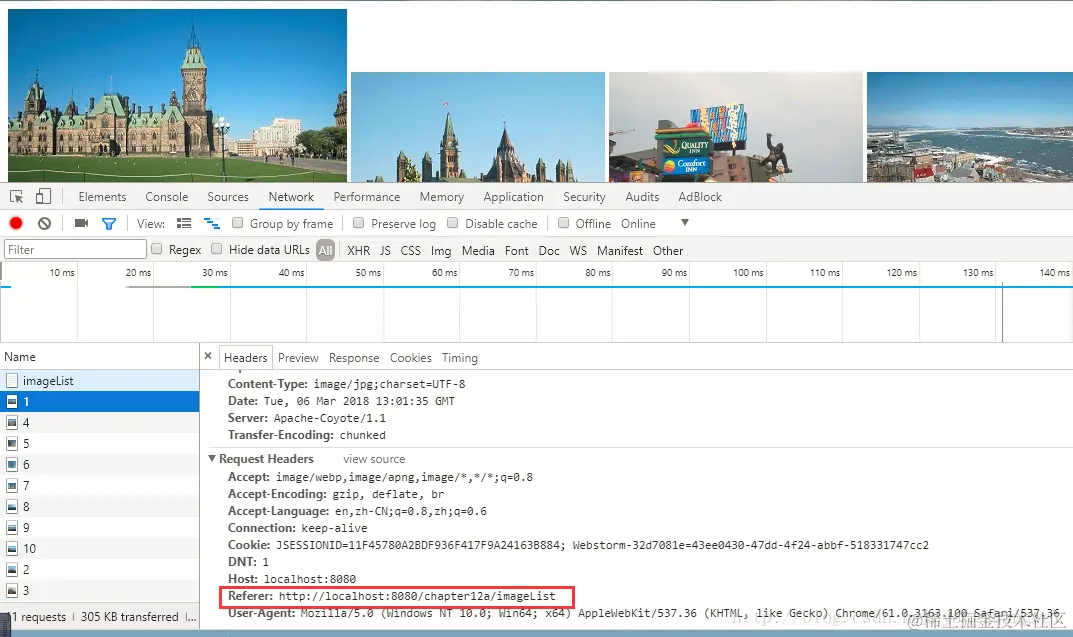
Task: Filter requests by WS
Action: tap(578, 250)
